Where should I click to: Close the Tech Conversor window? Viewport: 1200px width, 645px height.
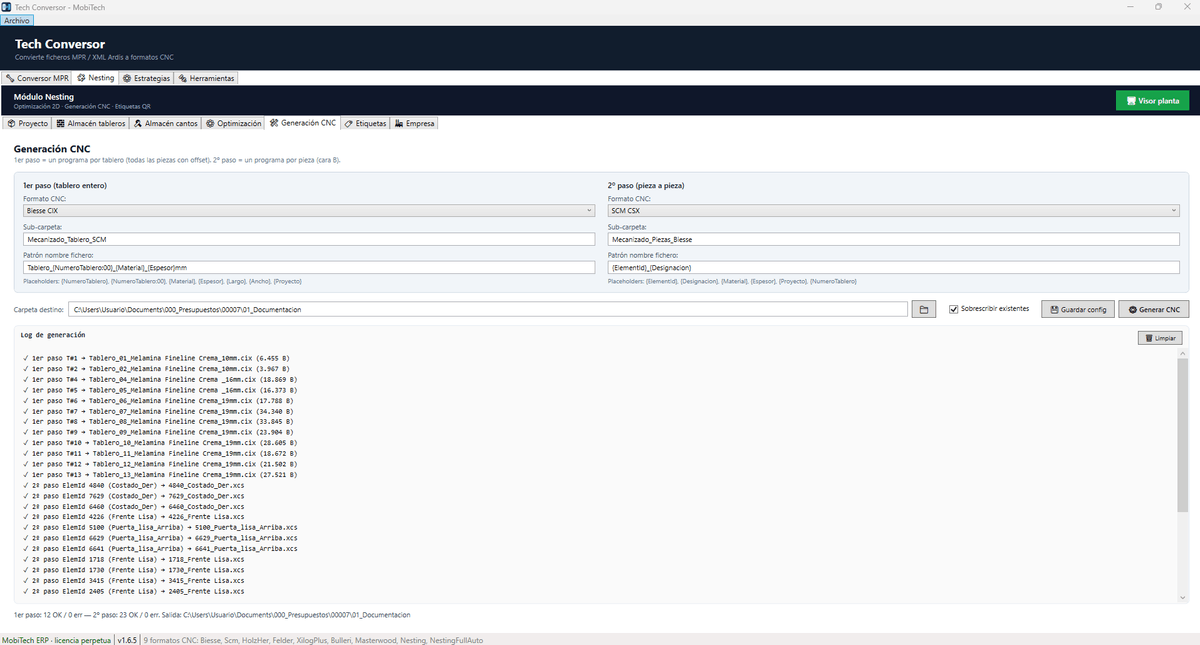pyautogui.click(x=1186, y=6)
